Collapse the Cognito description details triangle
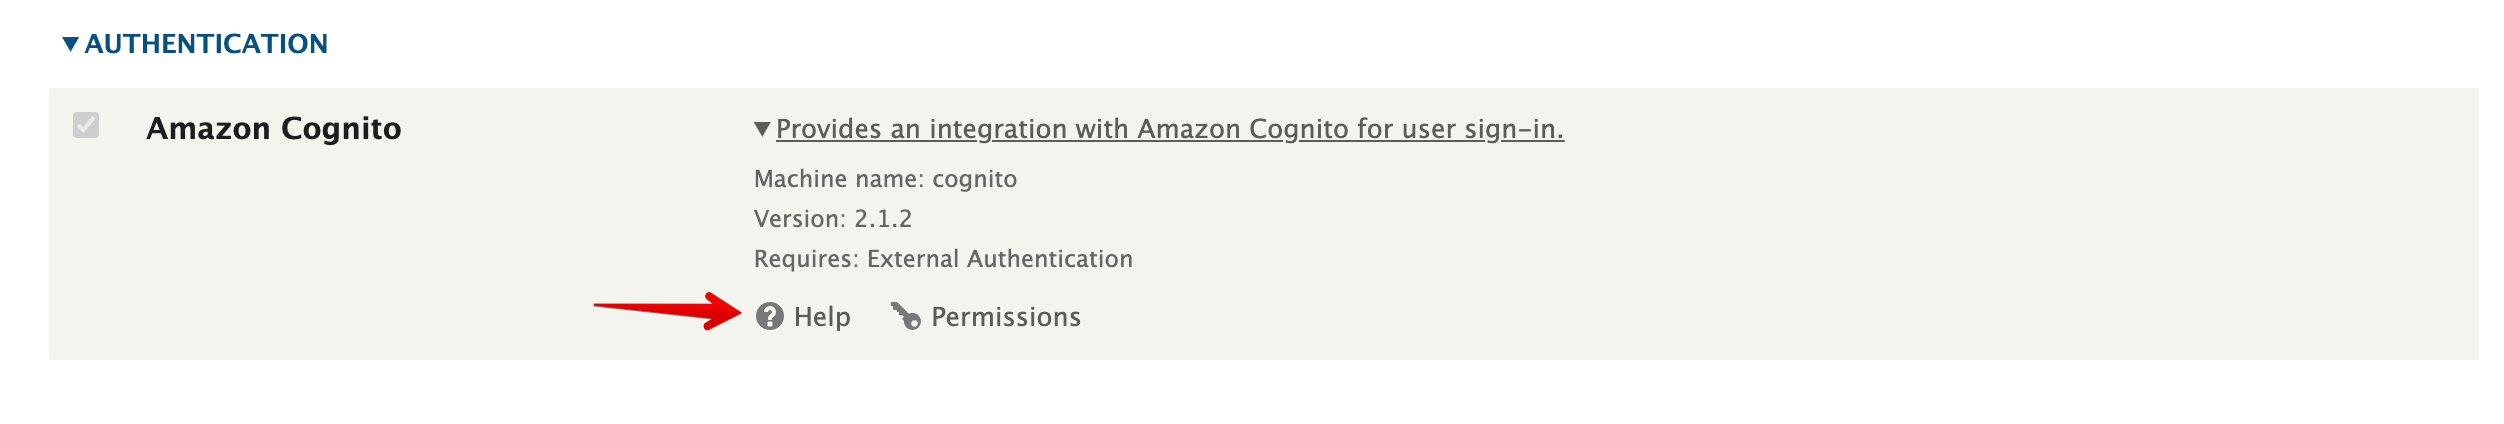Image resolution: width=2504 pixels, height=424 pixels. 762,129
